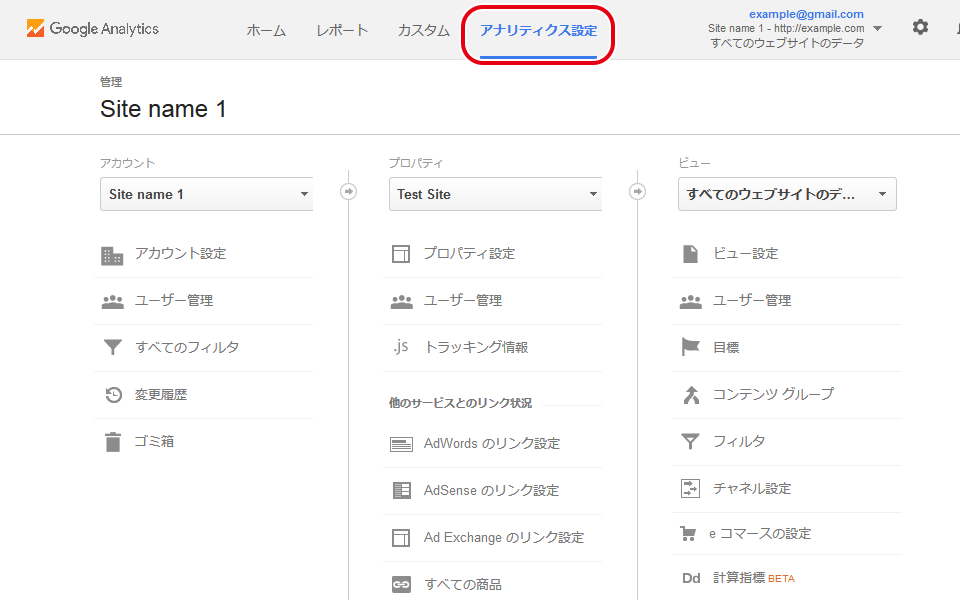
Task: Open アカウント設定 link
Action: [x=181, y=253]
